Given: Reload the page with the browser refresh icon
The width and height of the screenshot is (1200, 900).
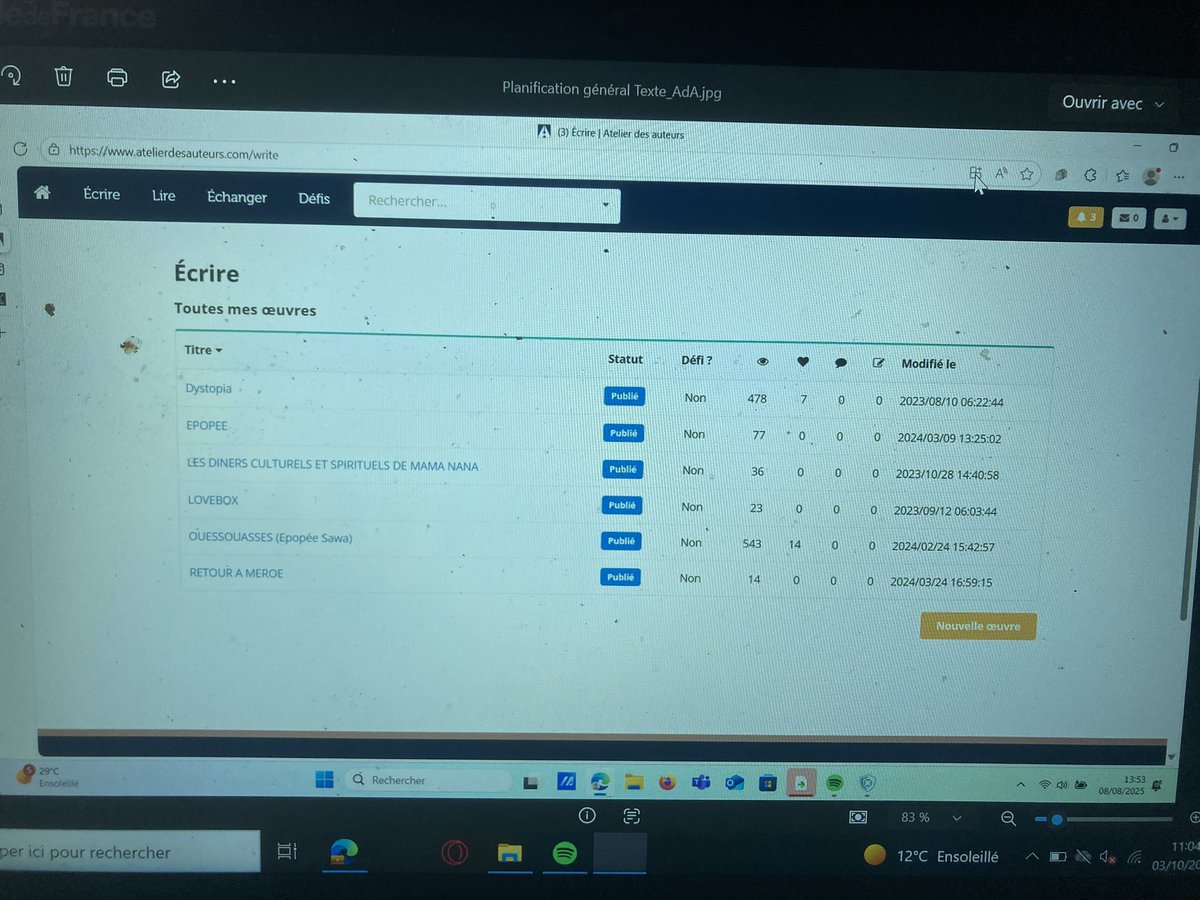Looking at the screenshot, I should pyautogui.click(x=20, y=148).
